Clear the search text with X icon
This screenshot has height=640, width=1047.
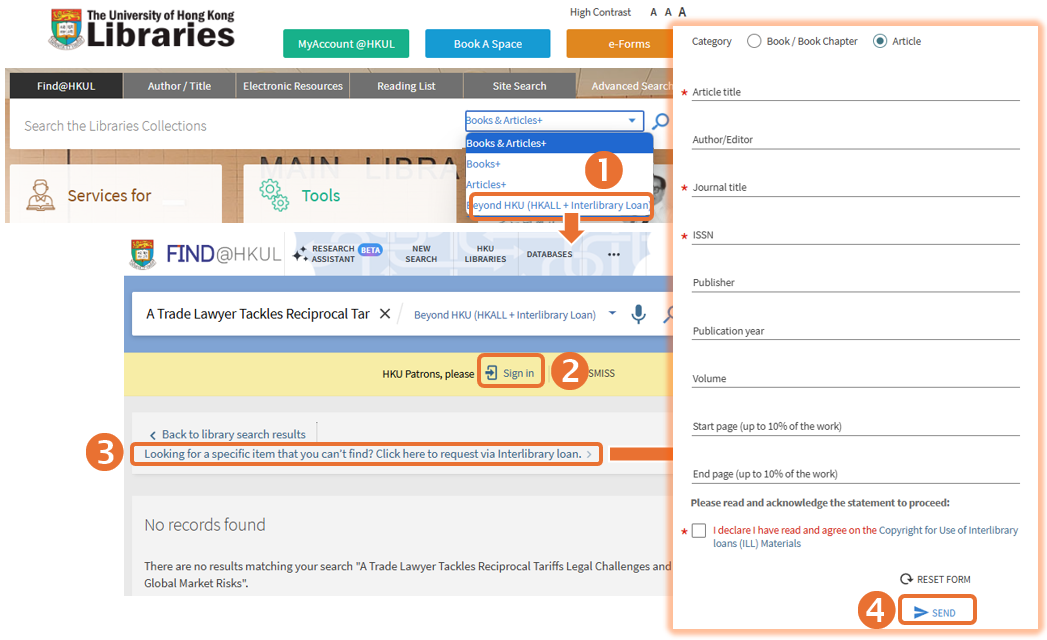[x=385, y=314]
